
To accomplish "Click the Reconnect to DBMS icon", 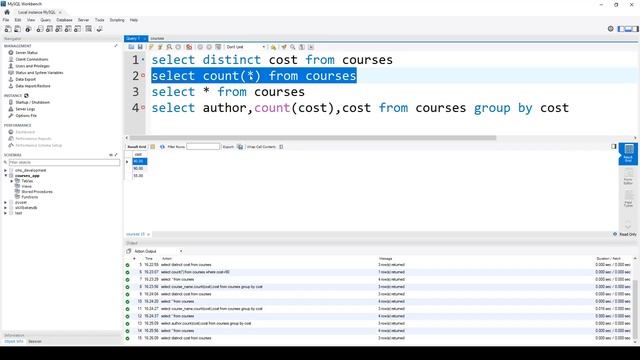I will (x=99, y=29).
